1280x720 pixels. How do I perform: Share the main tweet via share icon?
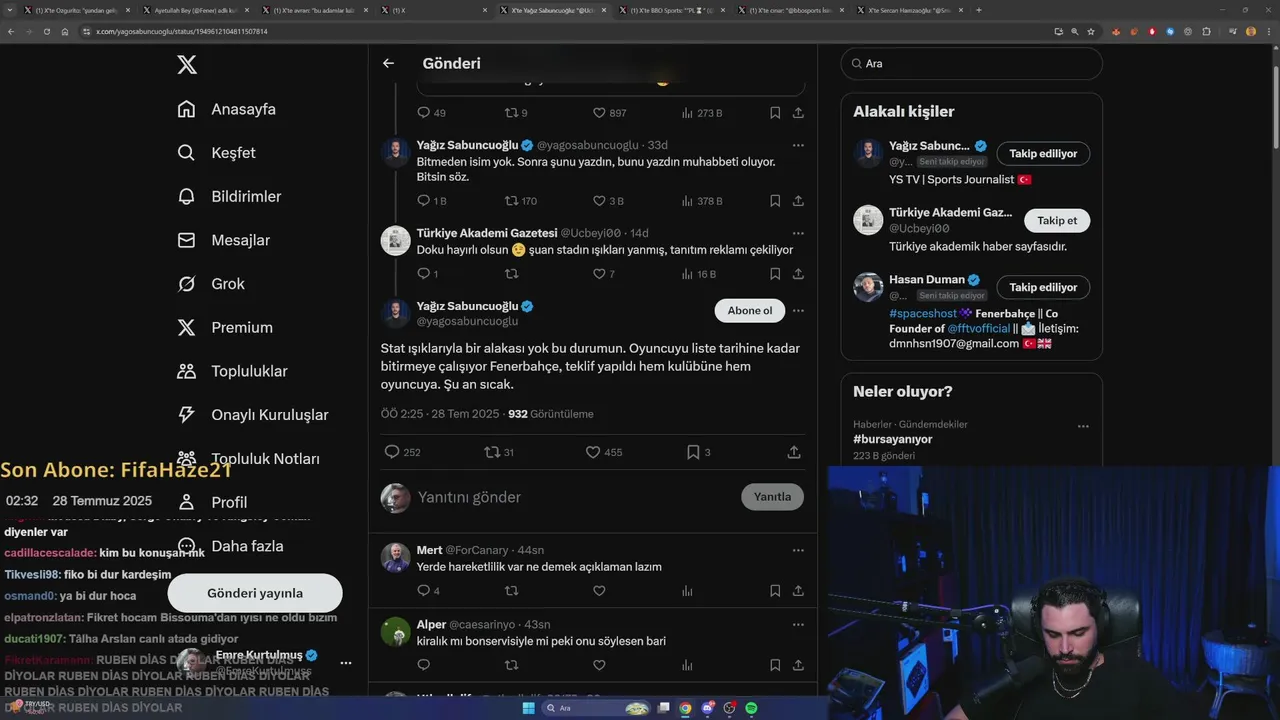[794, 452]
